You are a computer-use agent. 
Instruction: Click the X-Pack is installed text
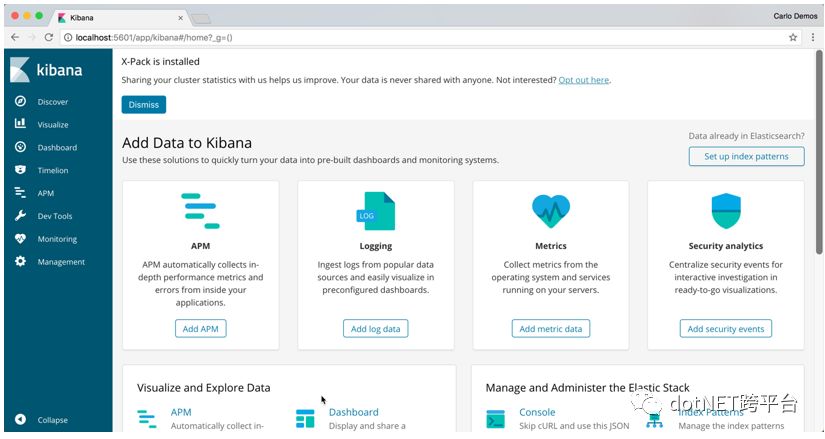160,62
